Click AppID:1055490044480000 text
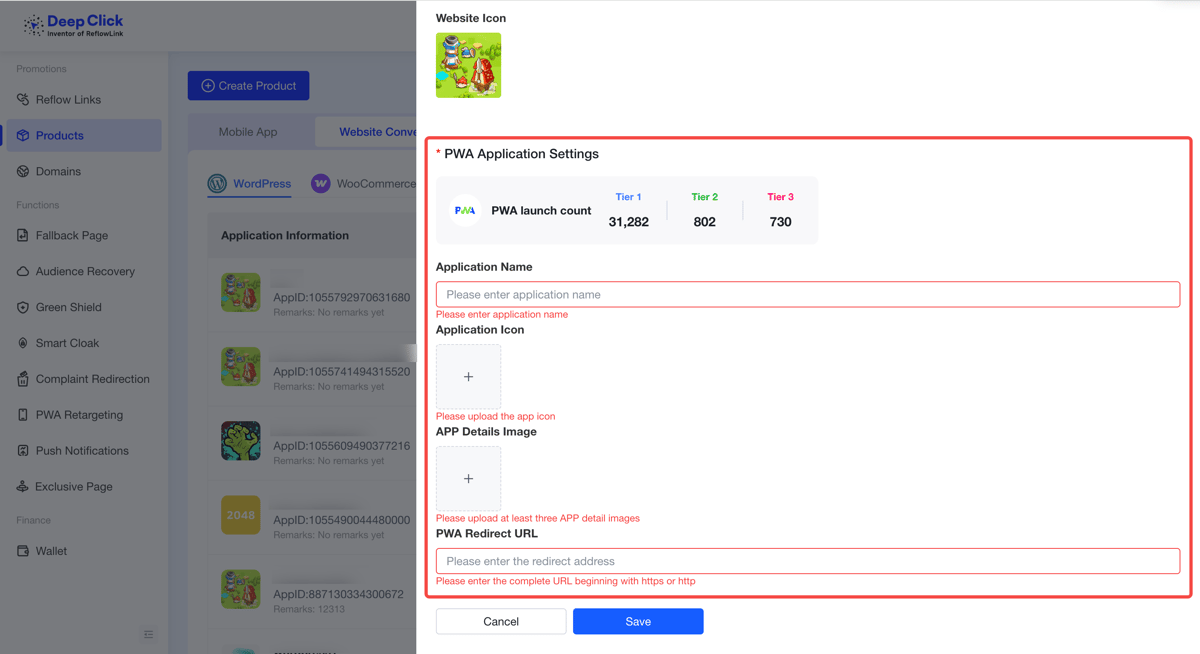Viewport: 1200px width, 654px height. [x=342, y=520]
